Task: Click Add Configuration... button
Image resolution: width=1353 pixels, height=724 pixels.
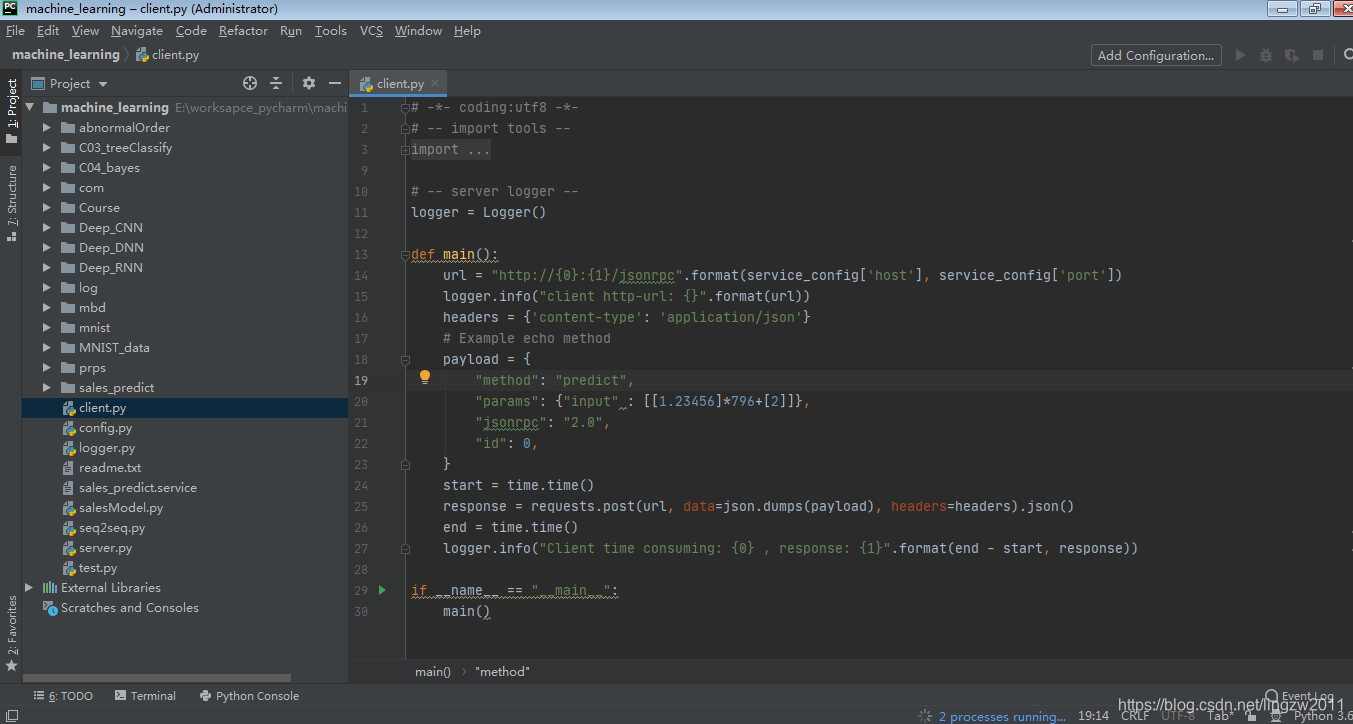Action: pos(1156,56)
